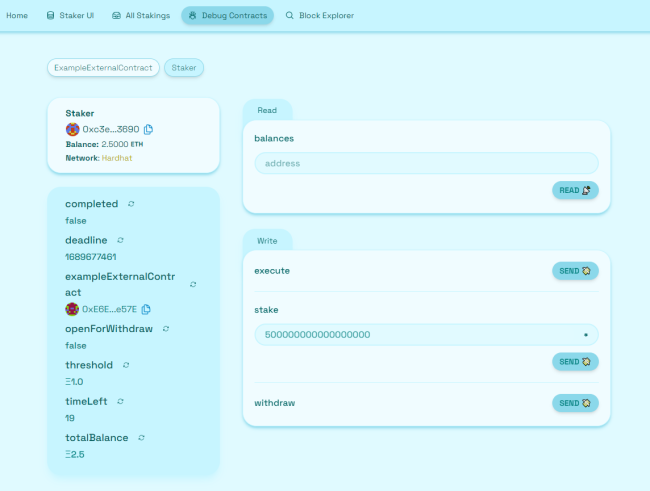The height and width of the screenshot is (491, 650).
Task: Open the Home page
Action: click(x=17, y=15)
